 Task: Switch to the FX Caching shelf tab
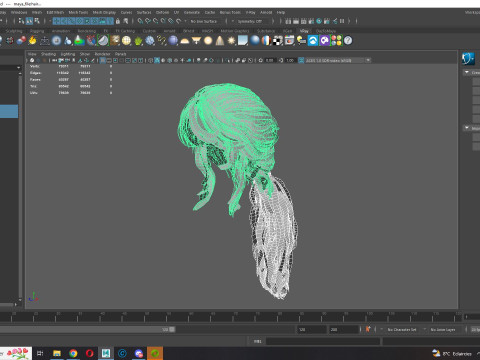click(125, 31)
